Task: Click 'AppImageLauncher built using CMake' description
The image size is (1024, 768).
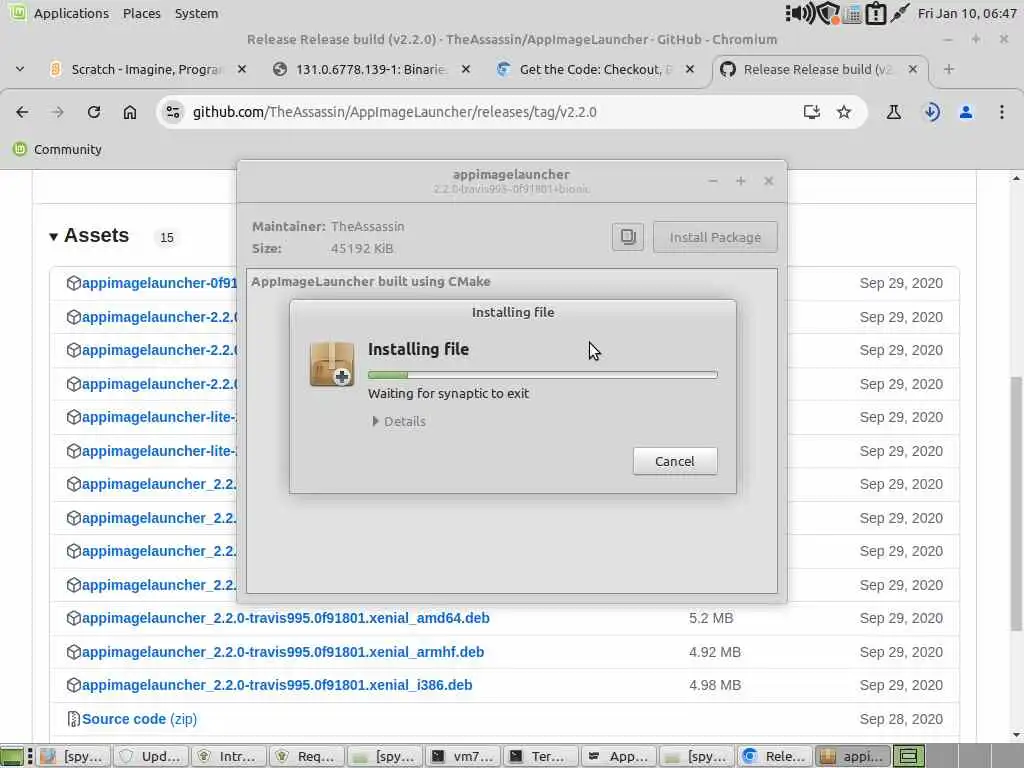Action: point(371,281)
